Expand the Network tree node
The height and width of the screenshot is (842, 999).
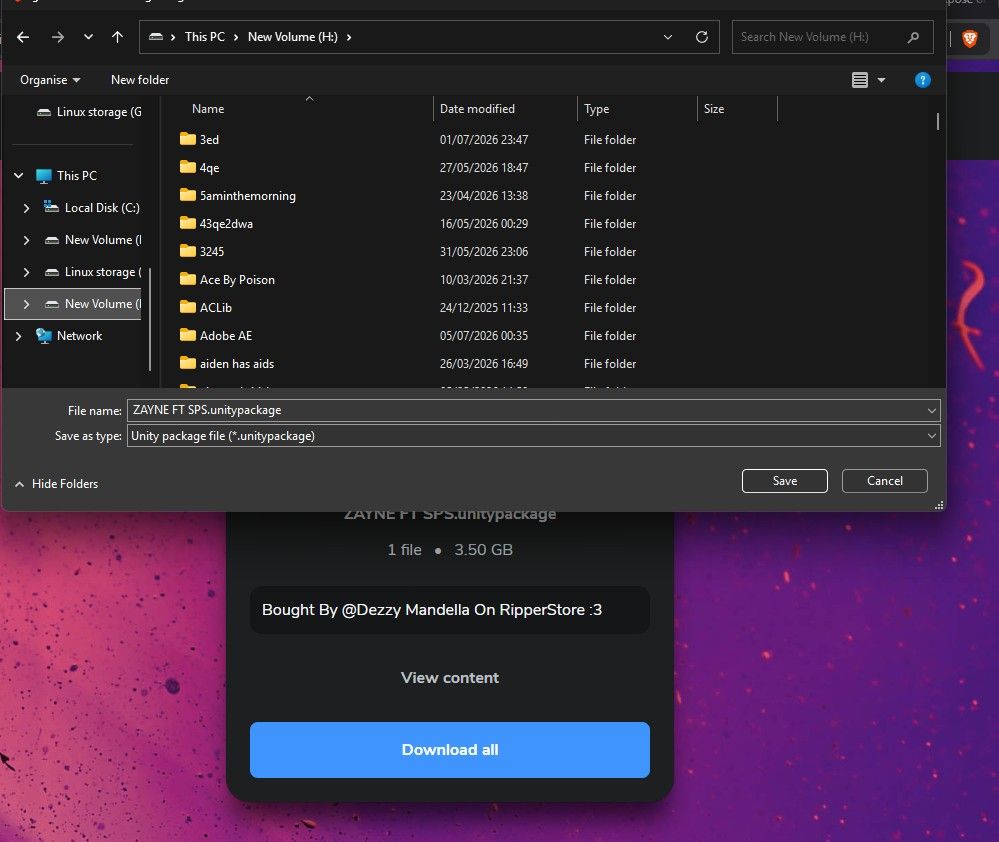coord(18,336)
